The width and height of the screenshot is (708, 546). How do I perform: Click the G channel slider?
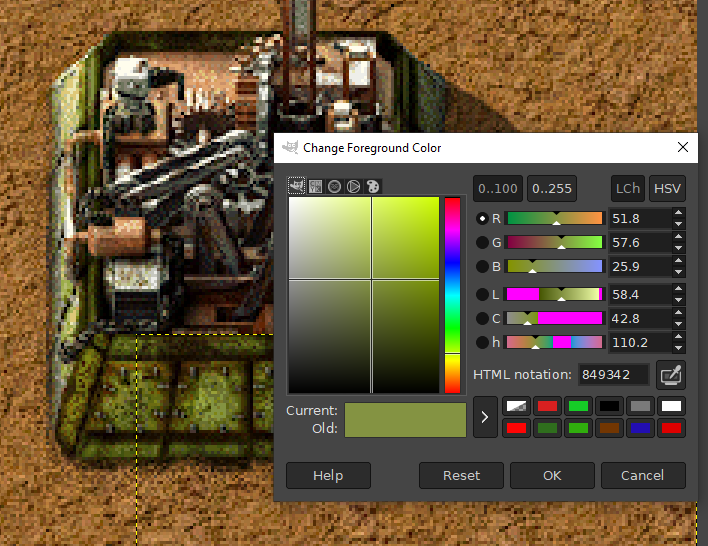pos(555,243)
